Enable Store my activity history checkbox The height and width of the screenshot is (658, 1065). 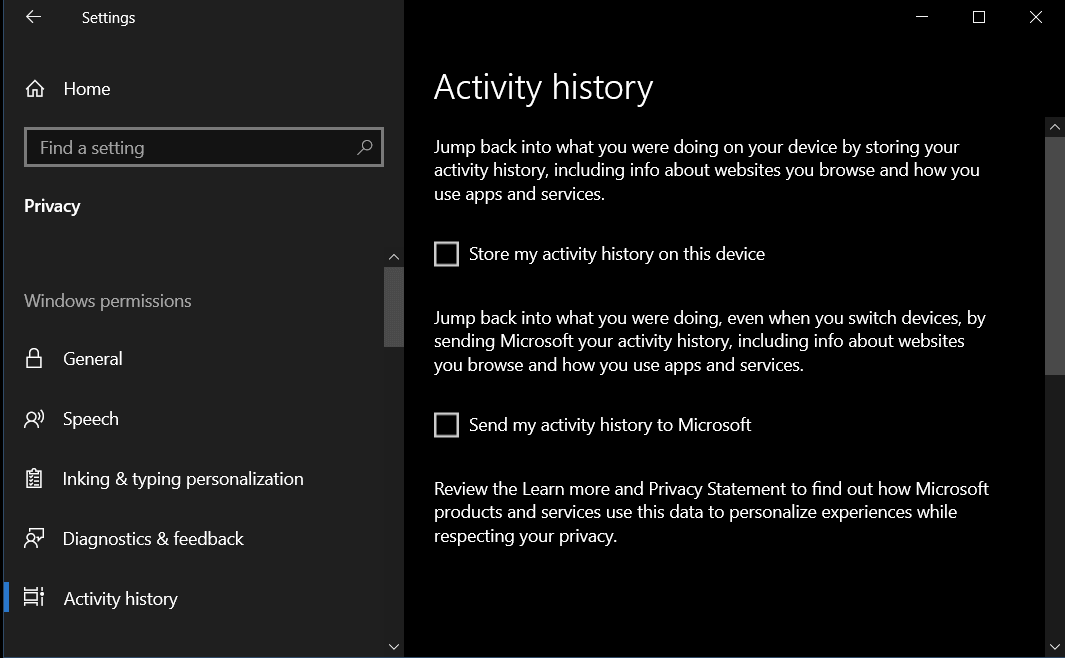click(446, 254)
